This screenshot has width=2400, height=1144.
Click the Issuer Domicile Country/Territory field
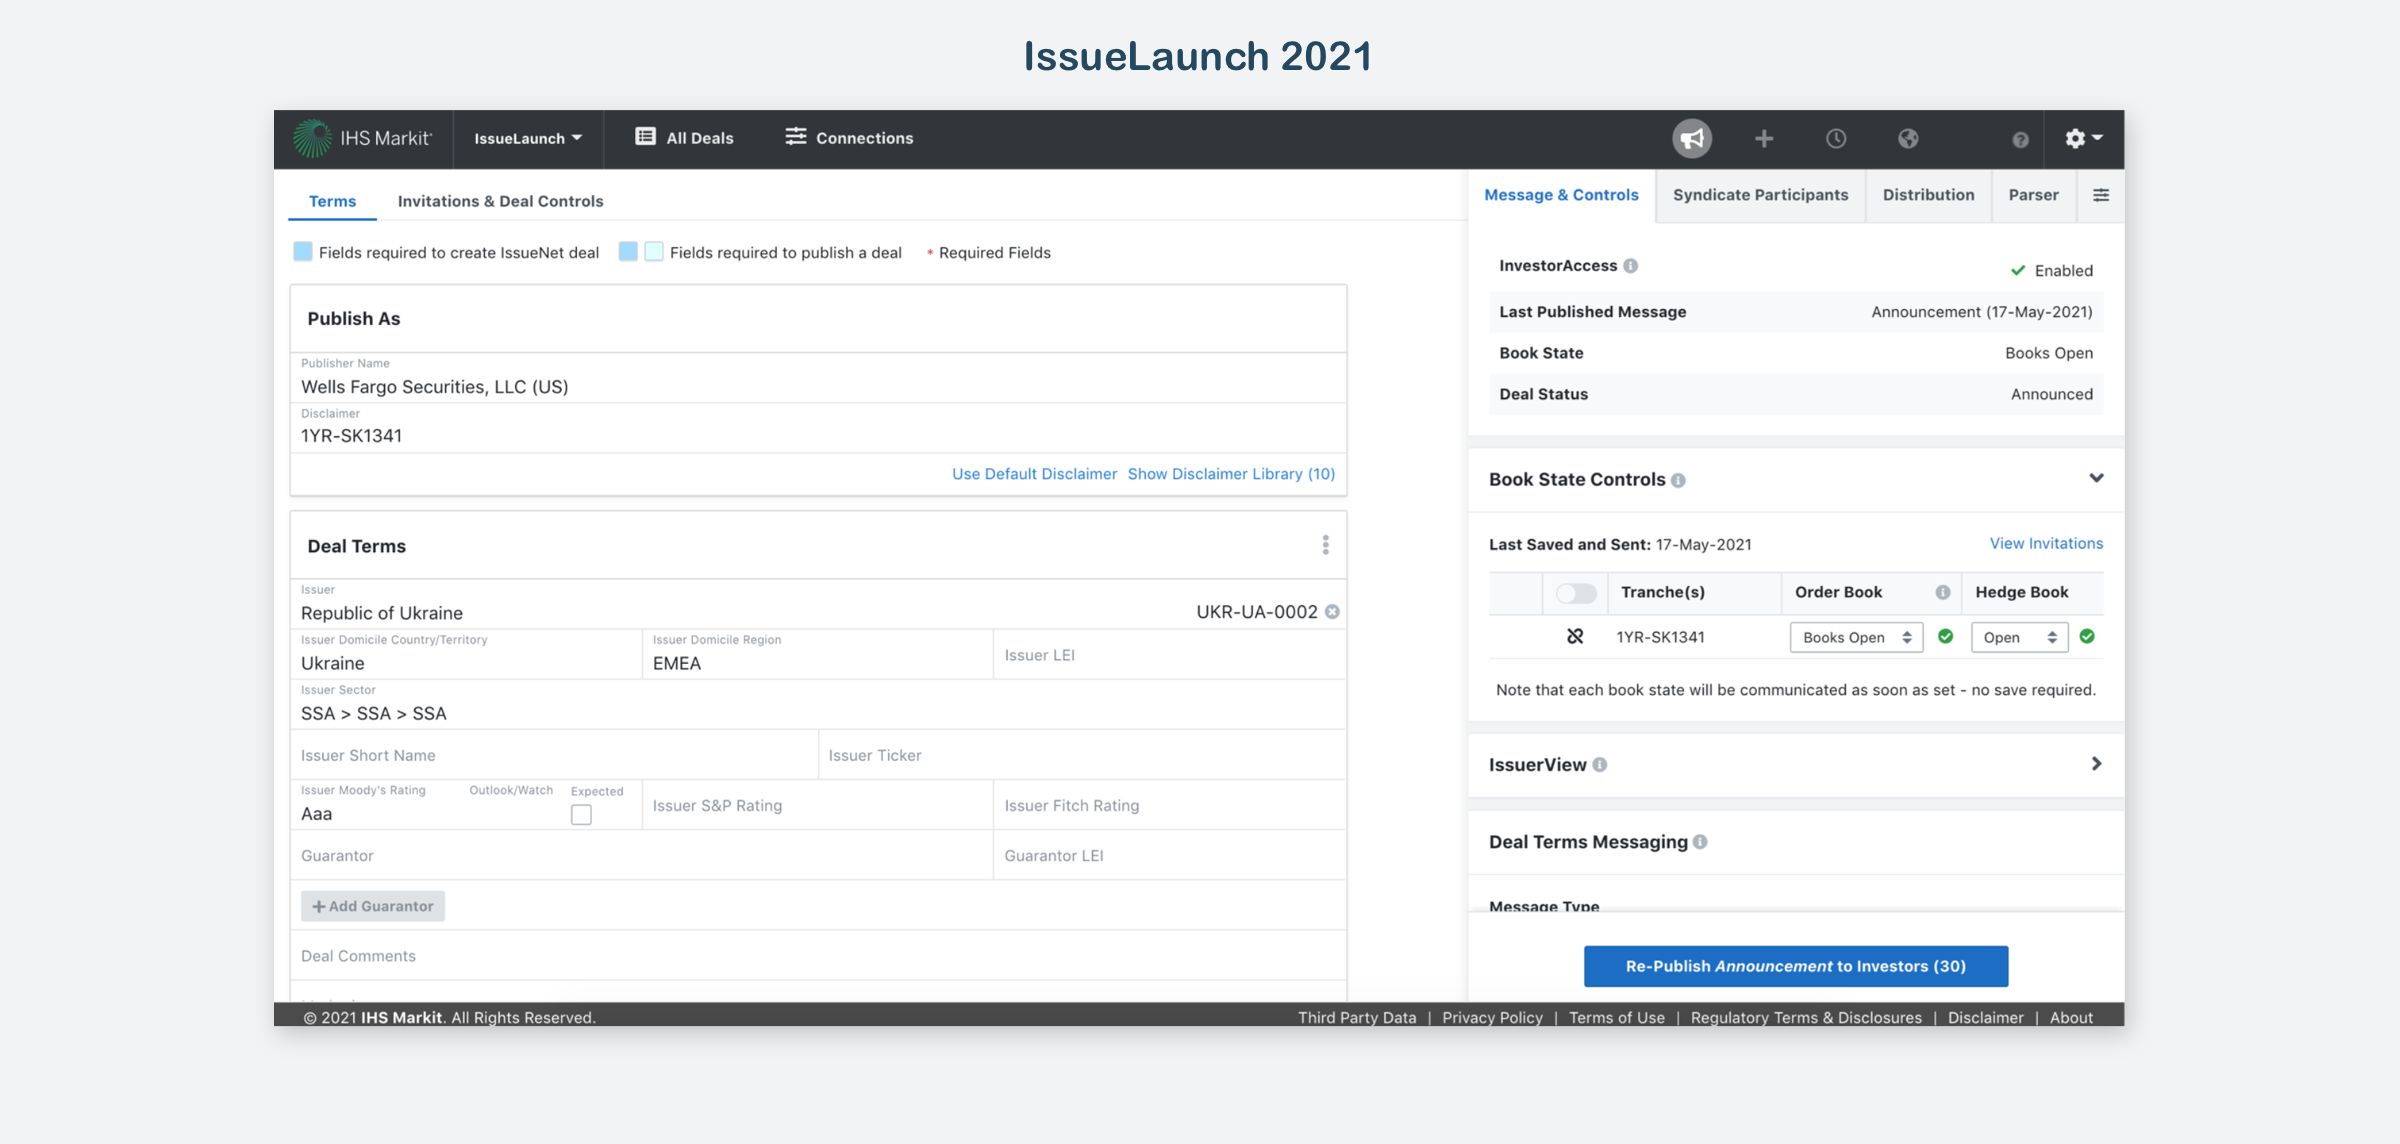tap(466, 654)
